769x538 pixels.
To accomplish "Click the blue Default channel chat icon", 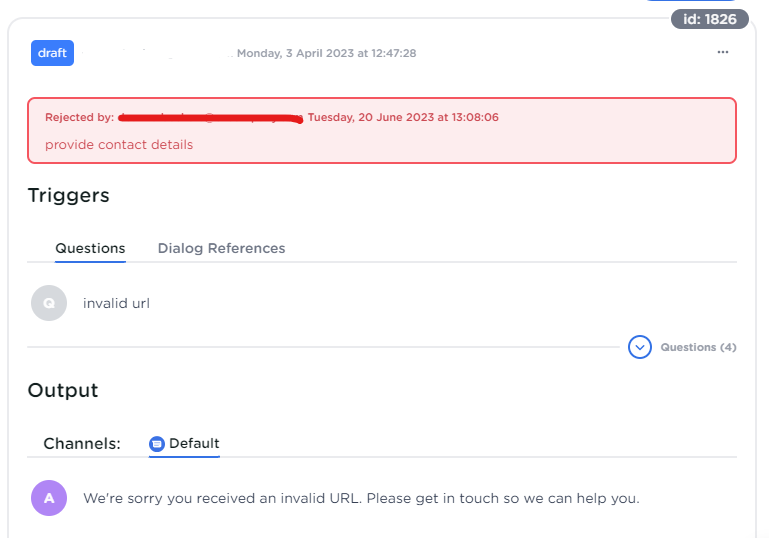I will pyautogui.click(x=157, y=444).
